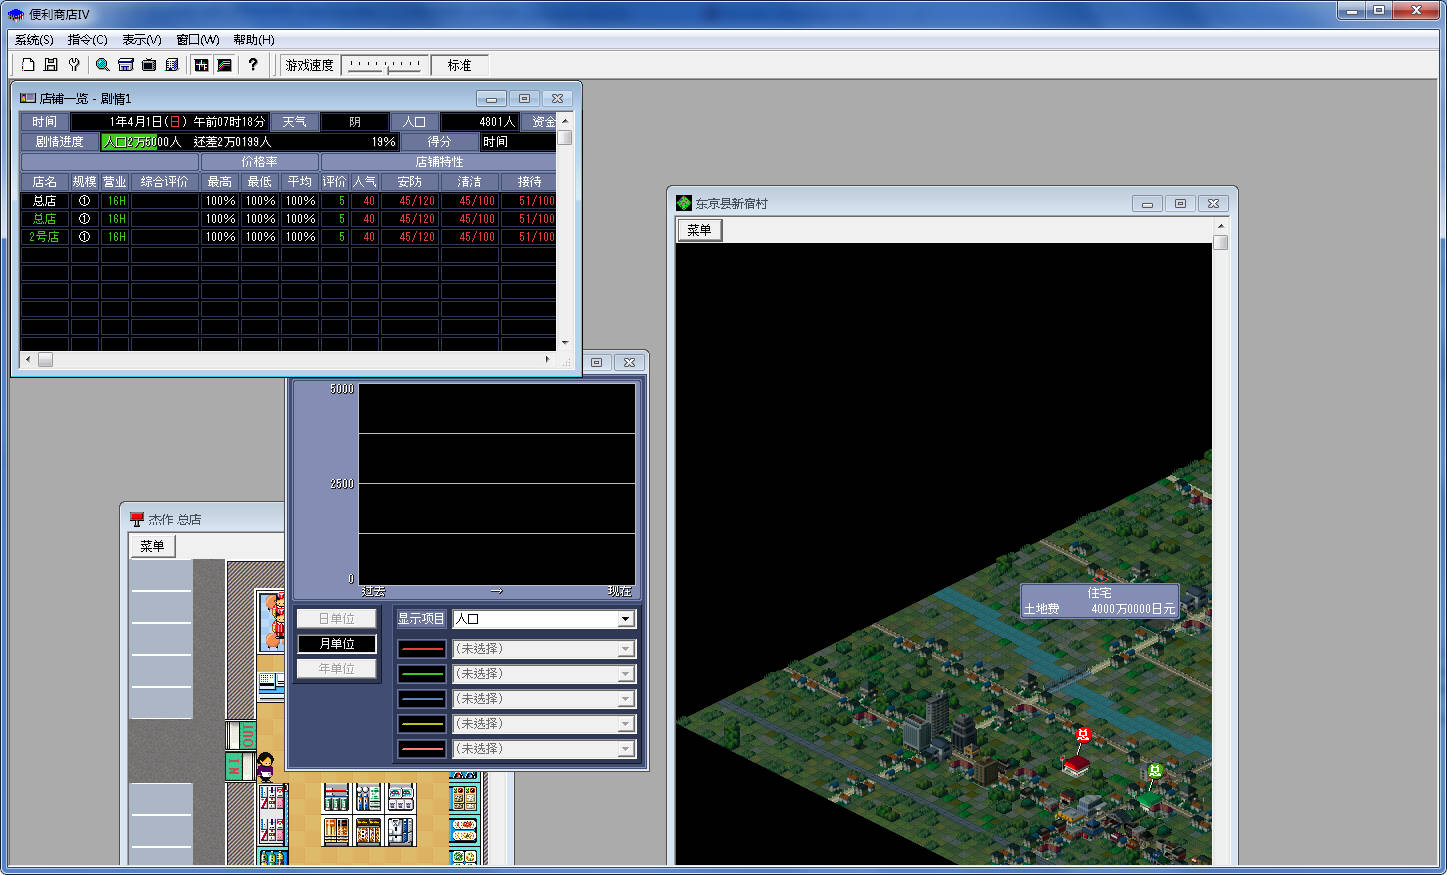Expand the green line series dropdown
Image resolution: width=1447 pixels, height=875 pixels.
coord(543,674)
